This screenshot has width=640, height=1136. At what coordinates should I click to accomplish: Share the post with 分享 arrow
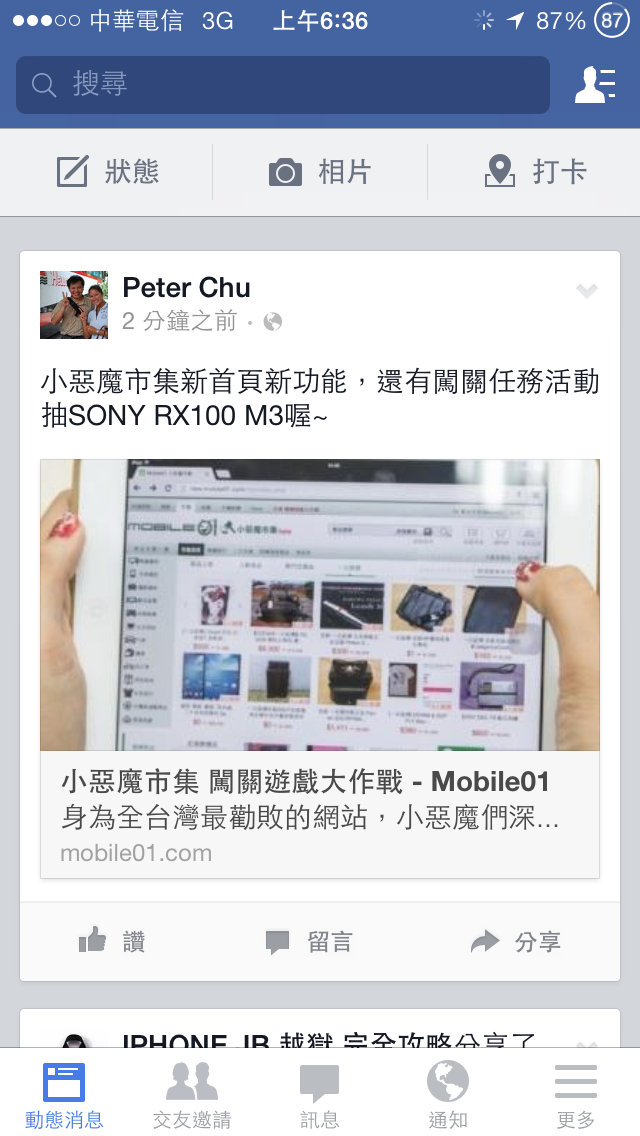pos(485,941)
